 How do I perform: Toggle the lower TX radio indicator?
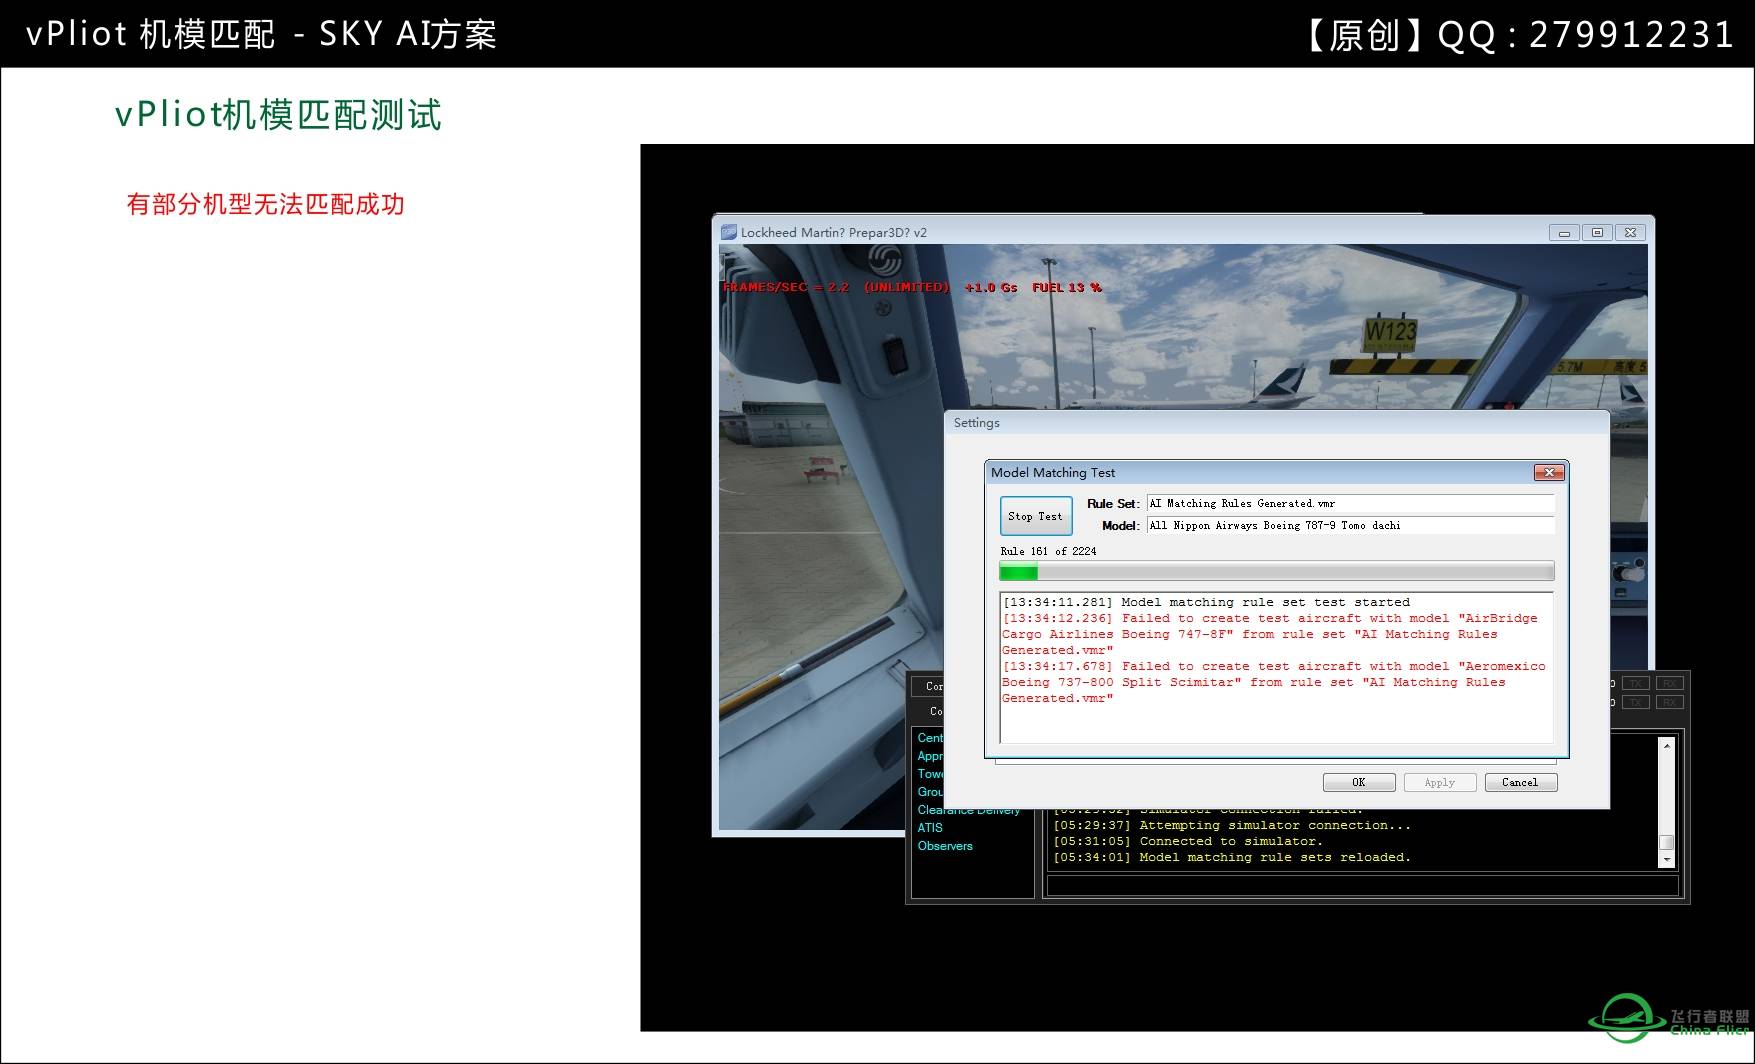1636,702
